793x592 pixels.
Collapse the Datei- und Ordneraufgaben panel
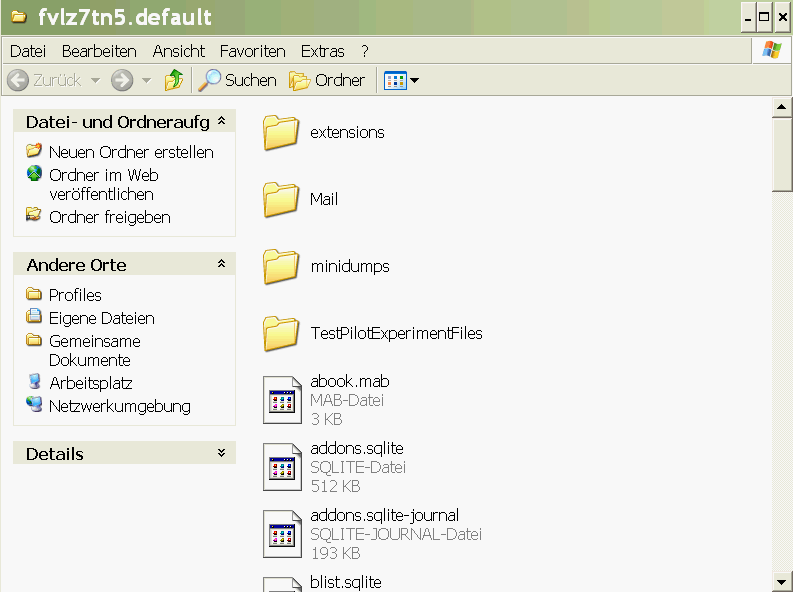click(221, 122)
